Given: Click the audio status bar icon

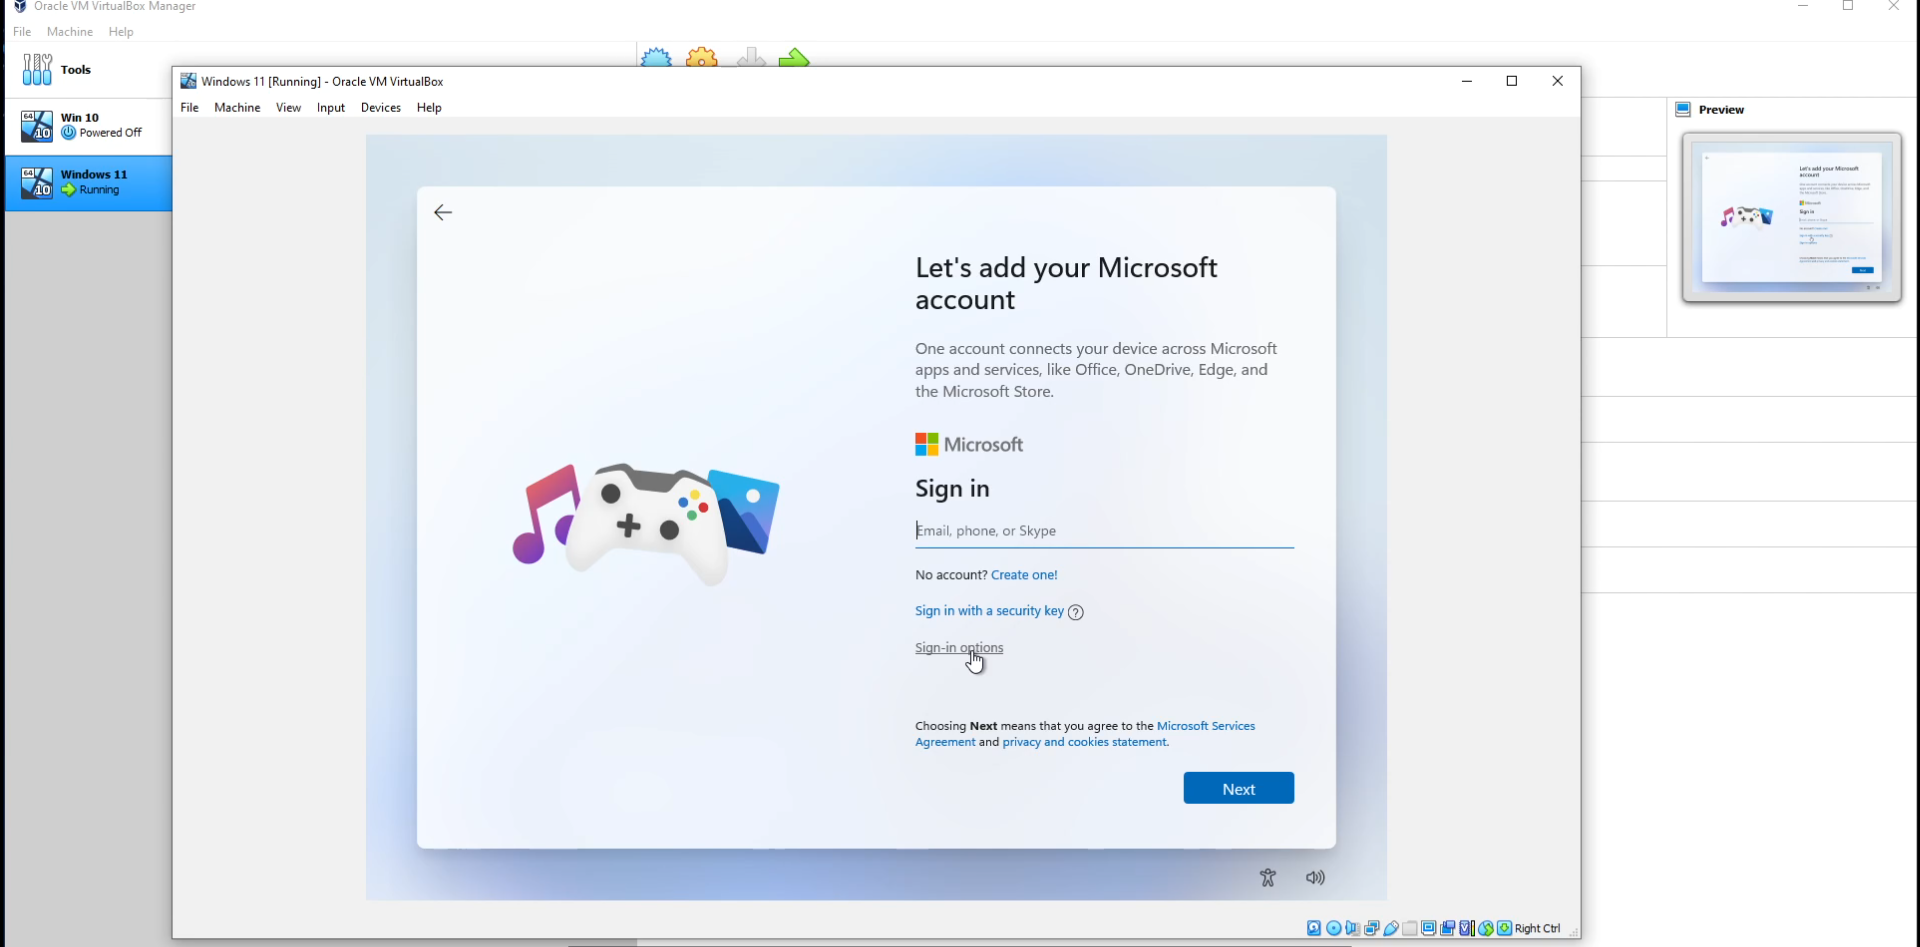Looking at the screenshot, I should click(1352, 928).
